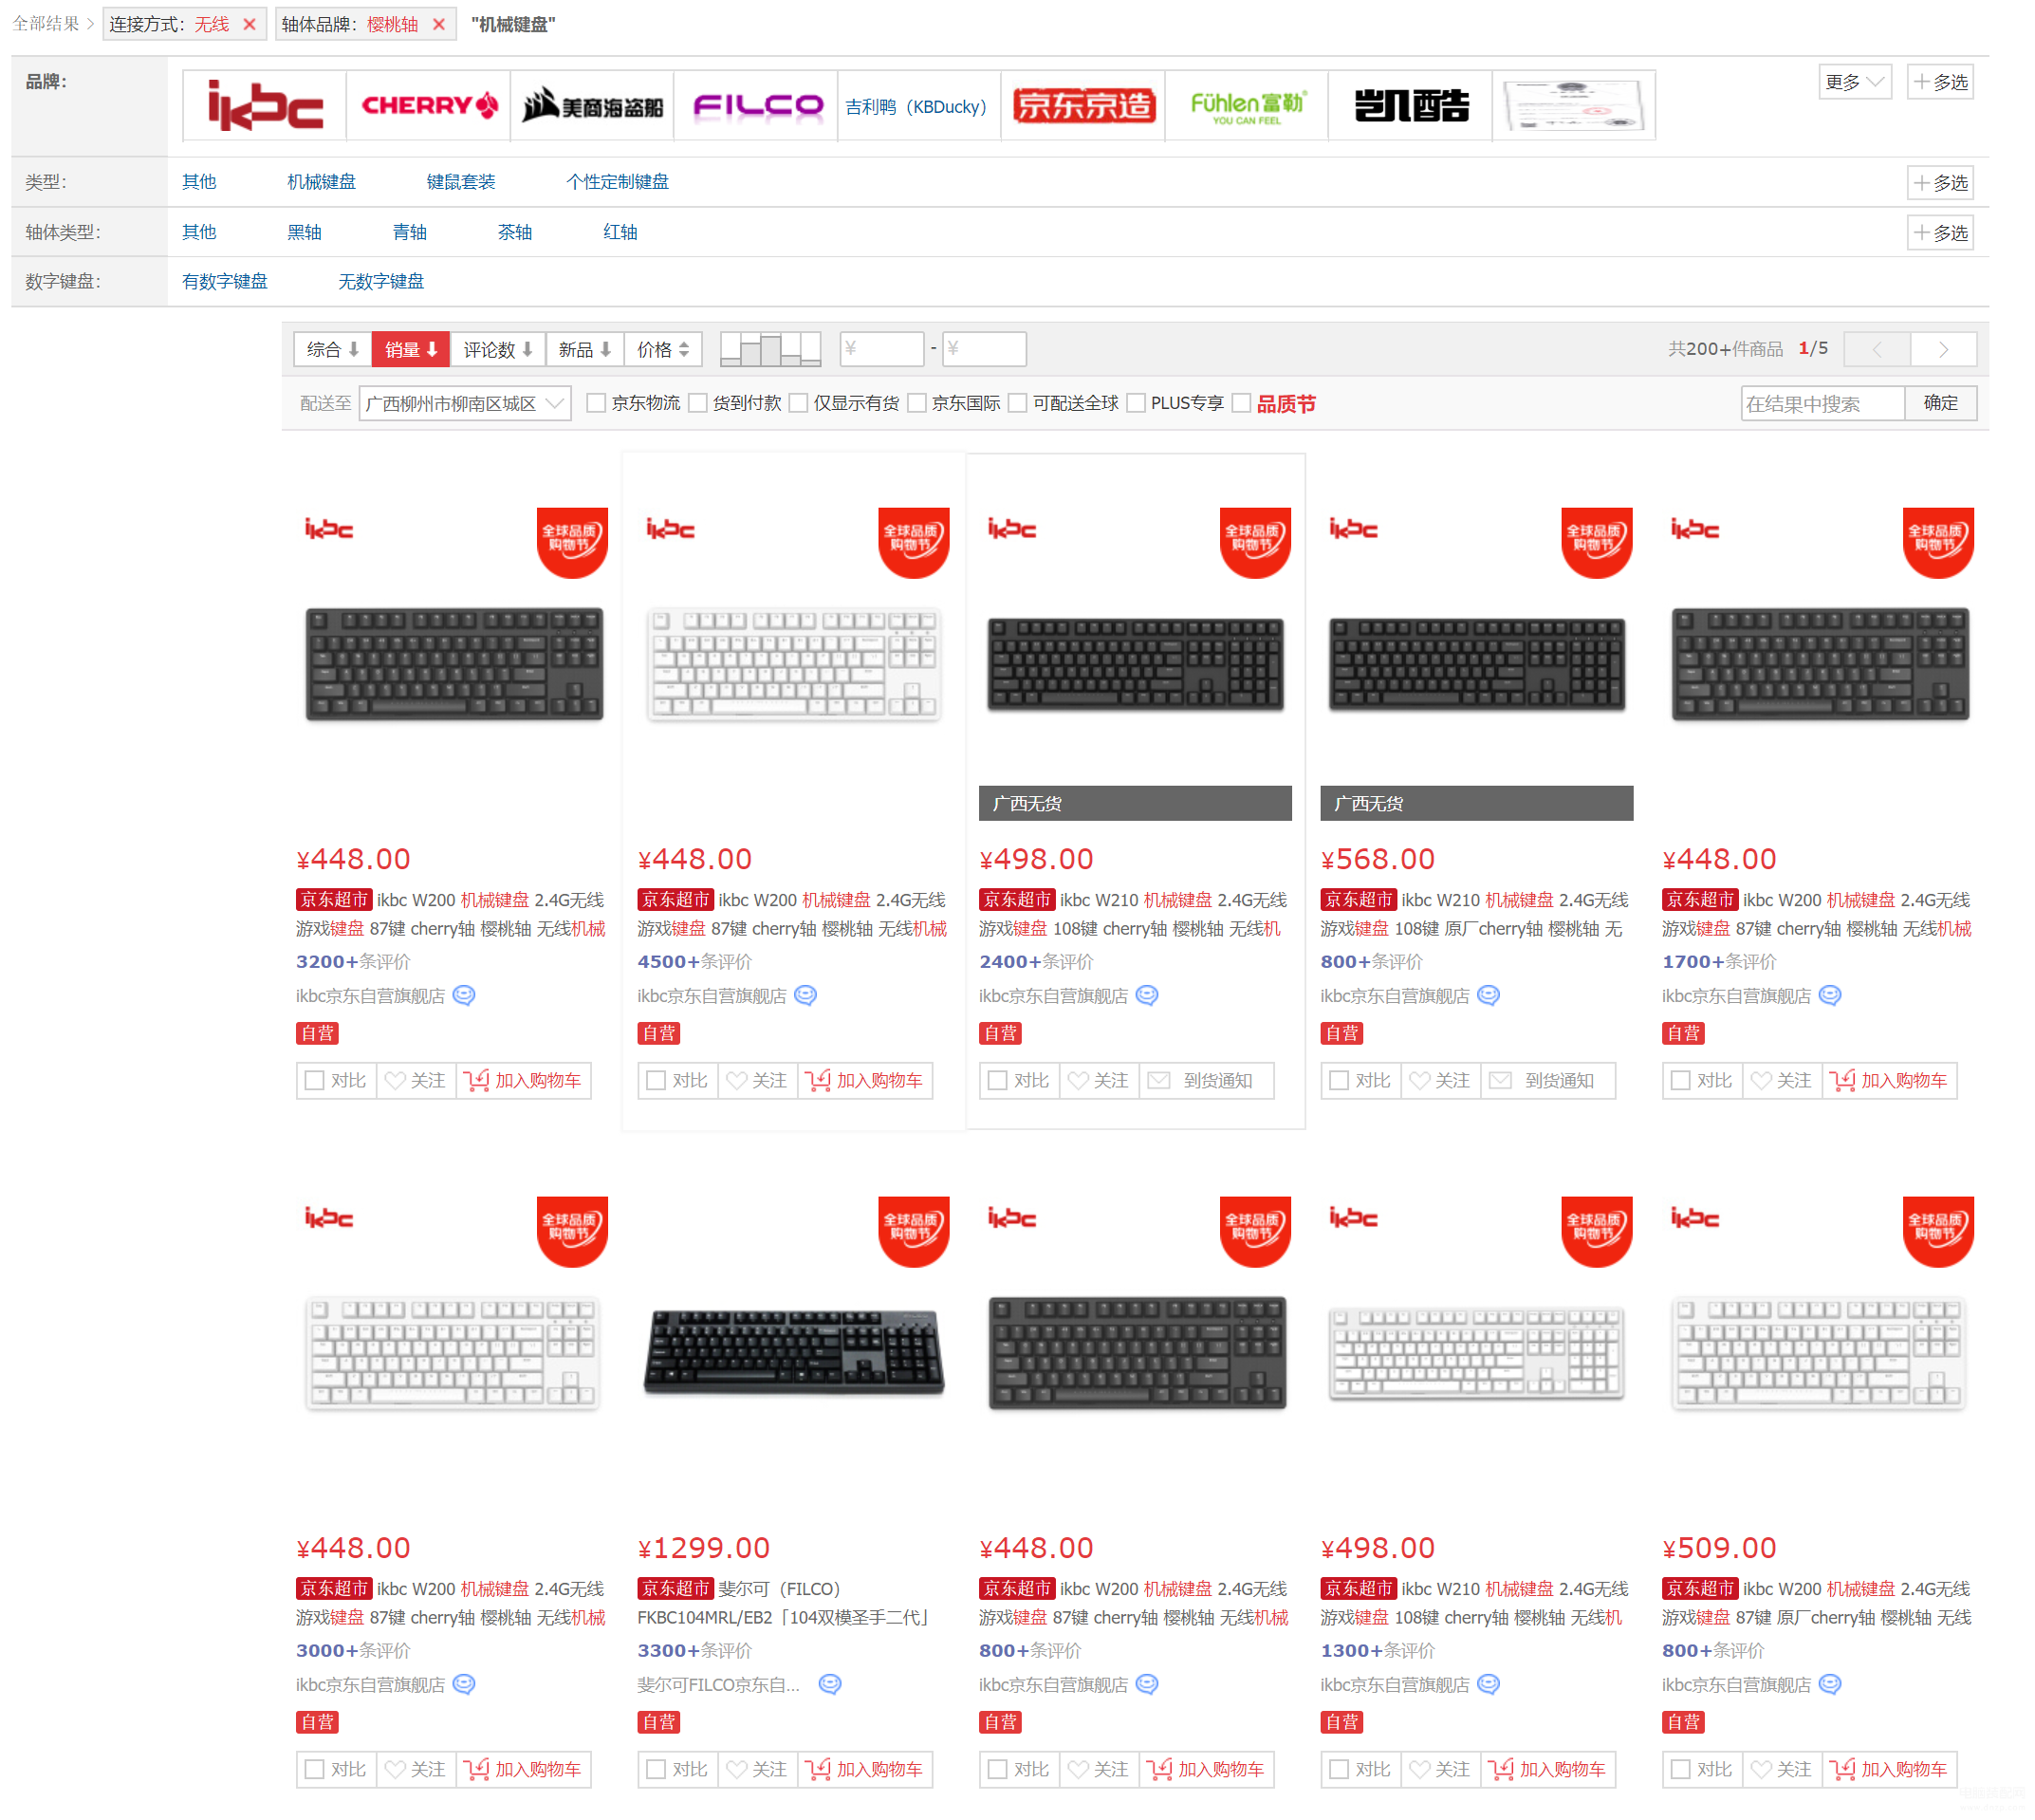
Task: Focus the 在结果中搜索 search box
Action: (x=1822, y=403)
